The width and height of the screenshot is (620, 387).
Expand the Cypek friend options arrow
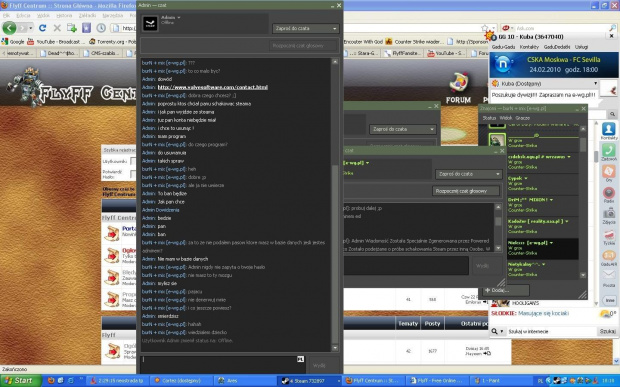point(526,178)
